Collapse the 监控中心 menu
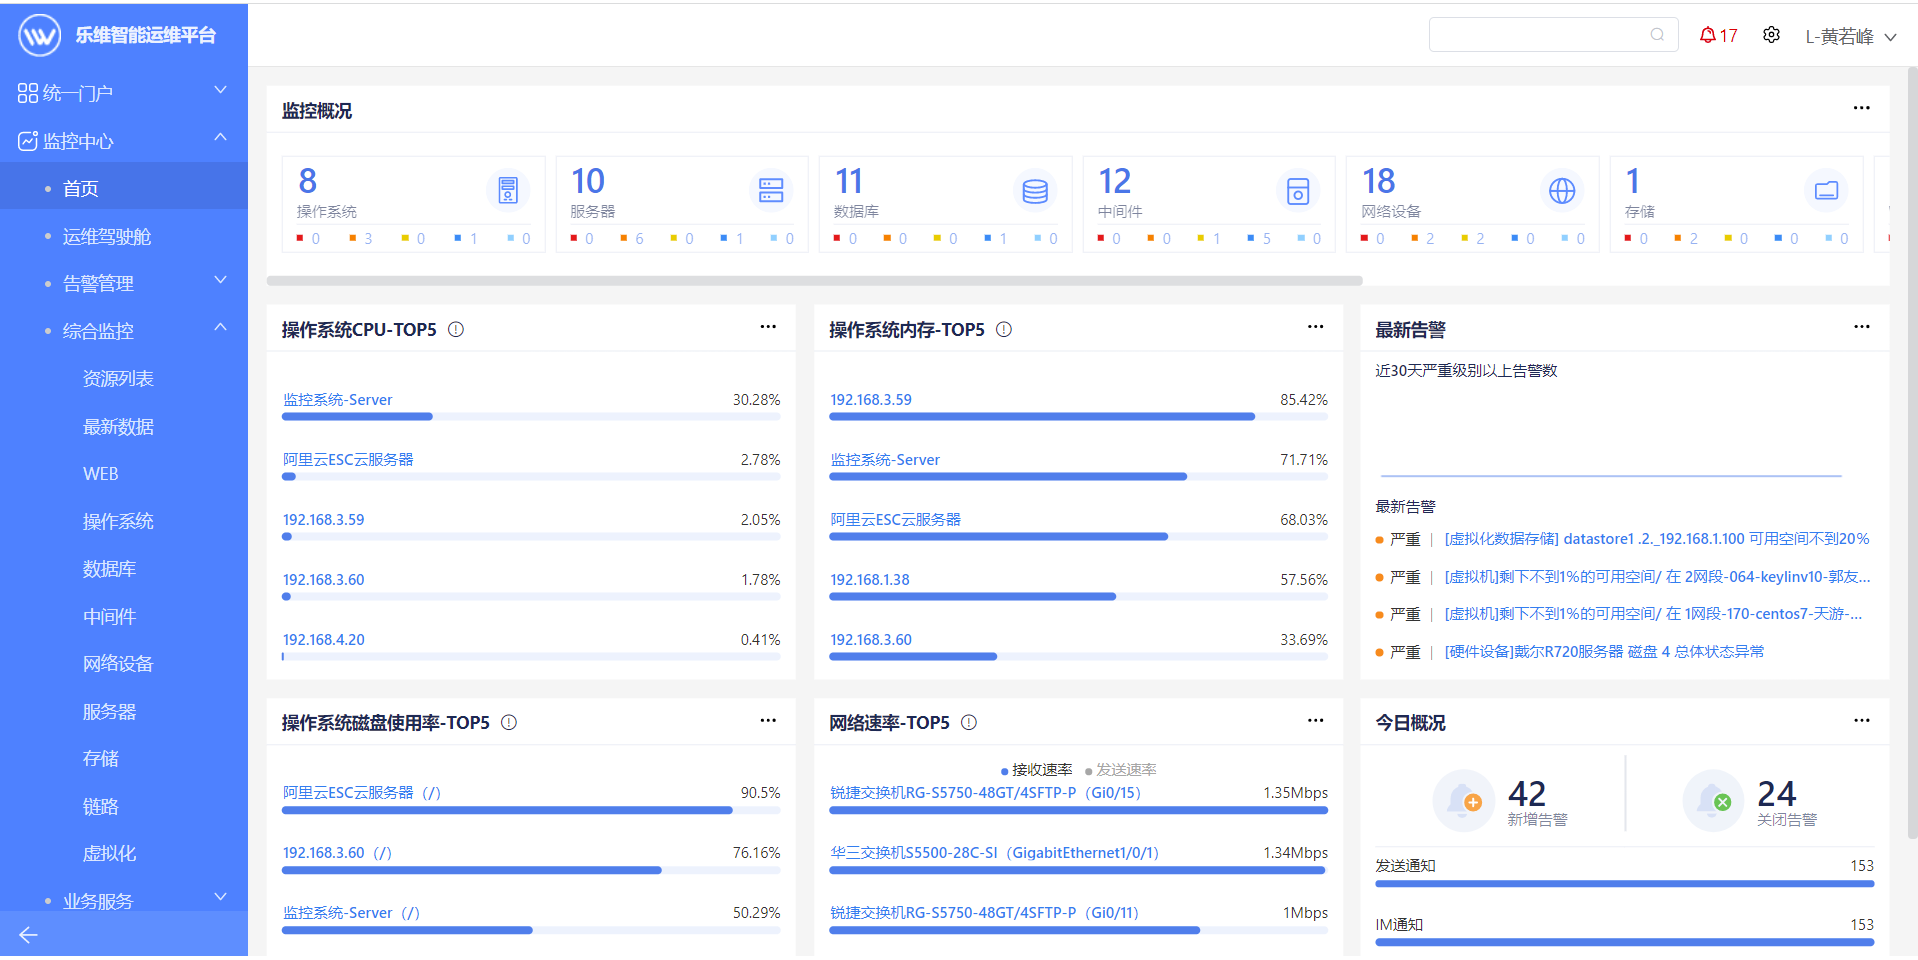 (124, 141)
